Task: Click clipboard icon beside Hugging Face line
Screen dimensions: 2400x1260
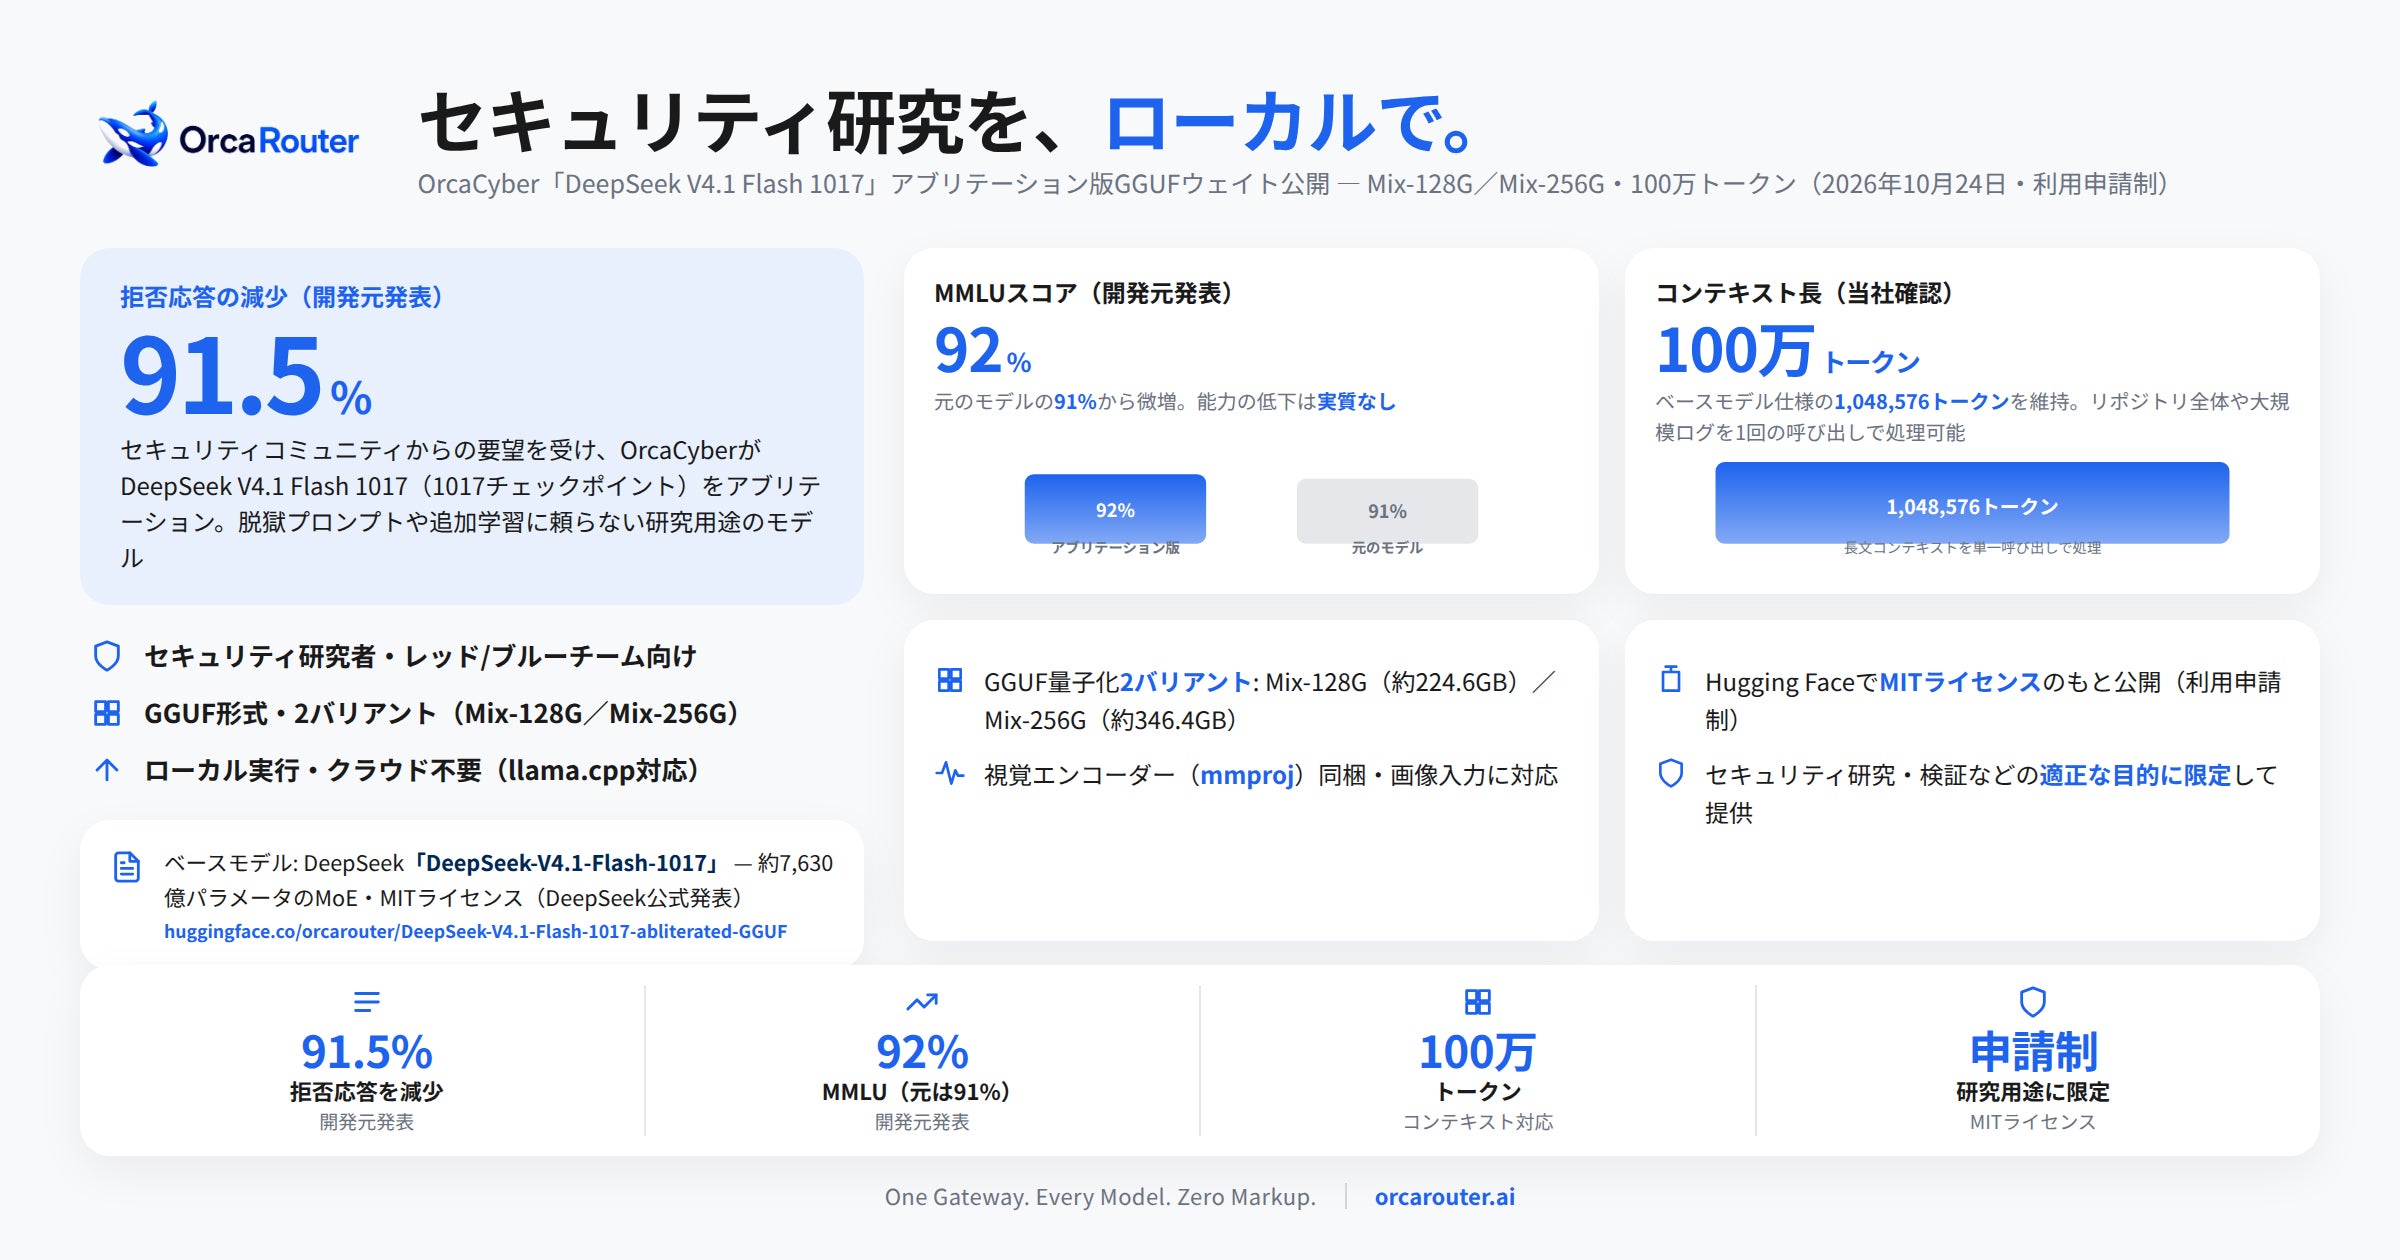Action: [x=1671, y=679]
